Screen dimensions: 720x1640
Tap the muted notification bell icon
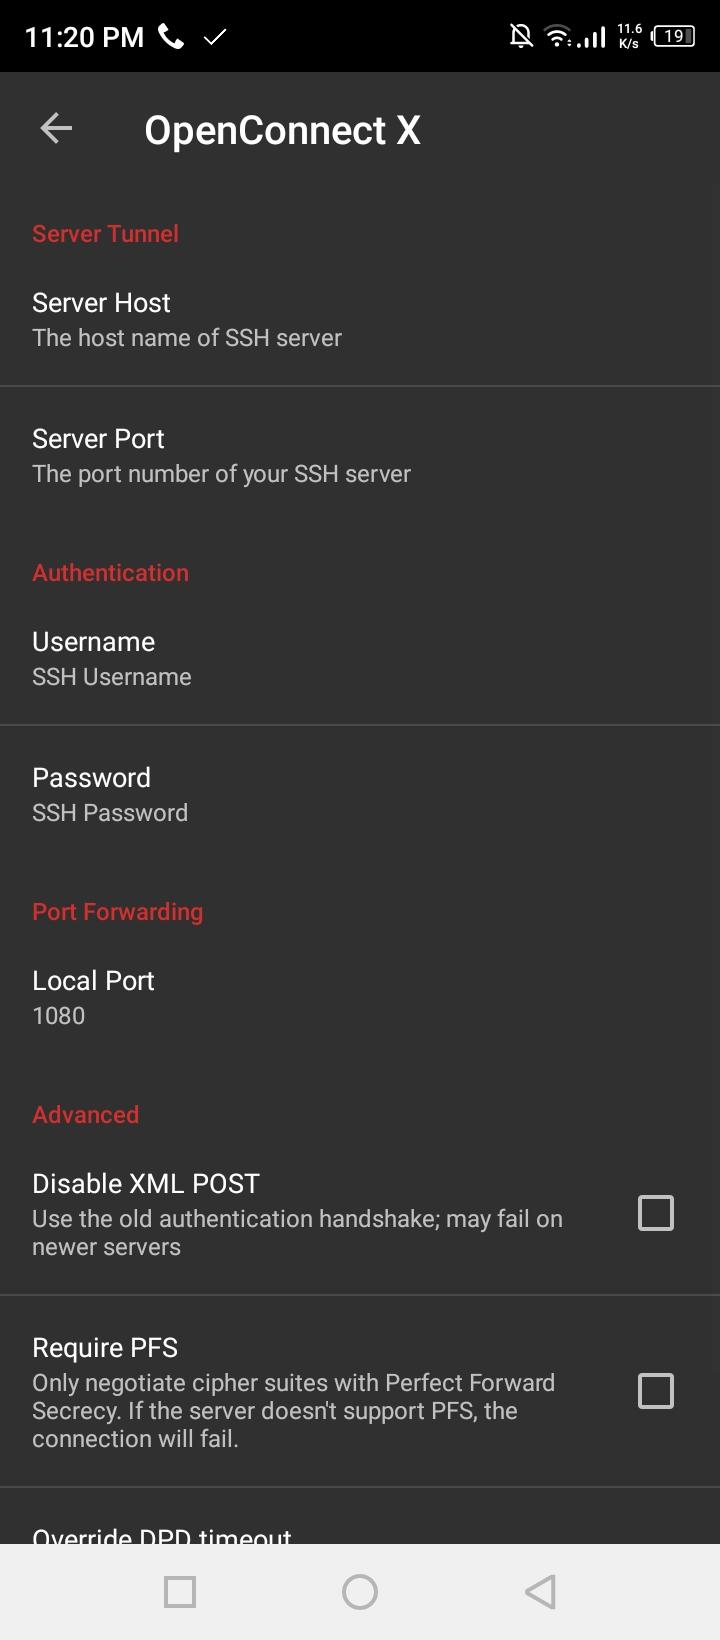tap(521, 37)
